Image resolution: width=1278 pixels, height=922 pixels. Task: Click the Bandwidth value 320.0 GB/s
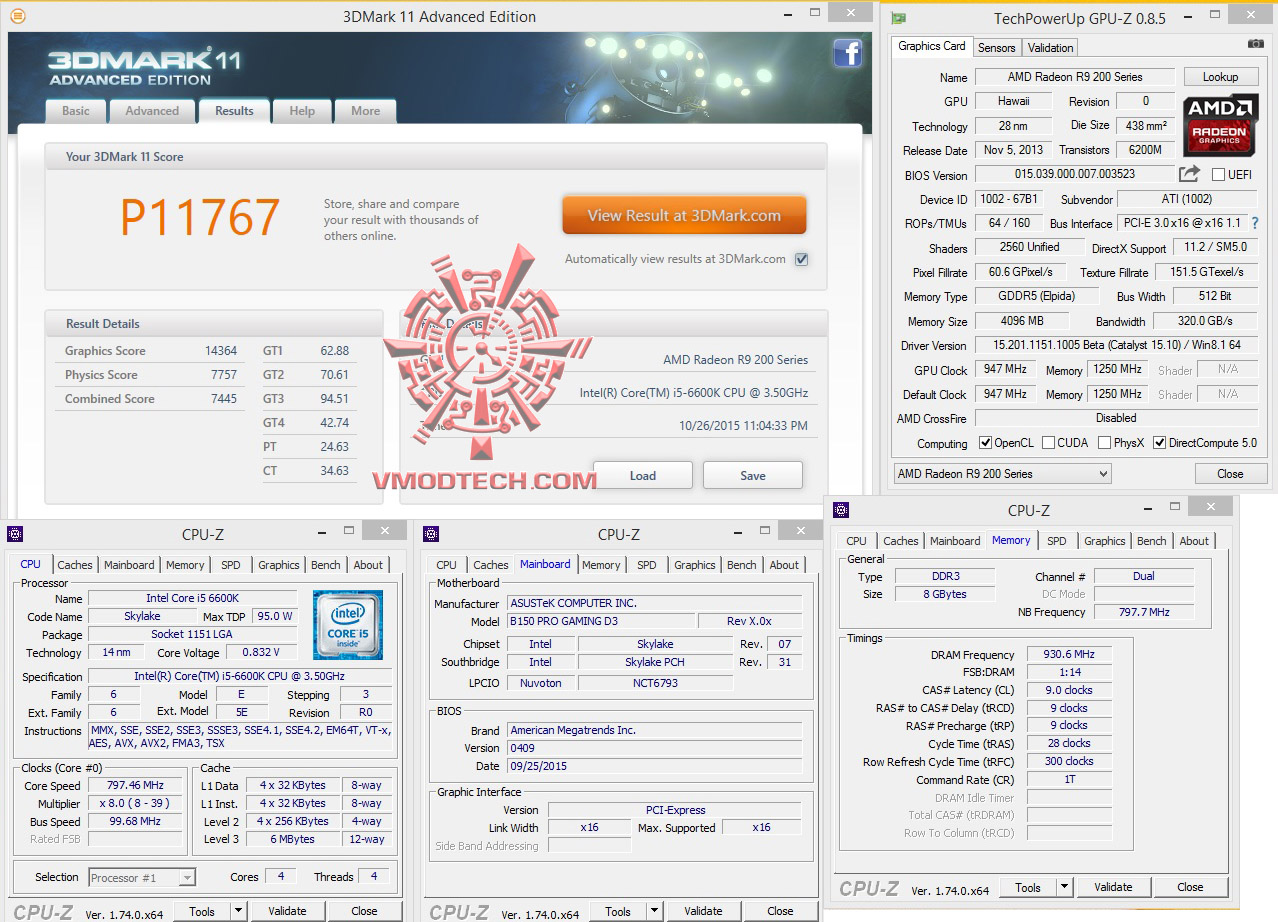[x=1204, y=321]
